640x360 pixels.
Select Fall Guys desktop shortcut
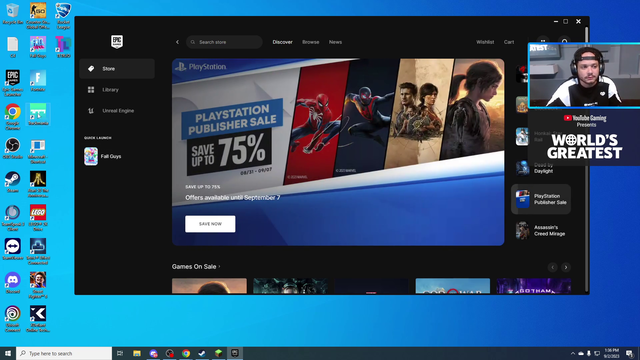38,47
